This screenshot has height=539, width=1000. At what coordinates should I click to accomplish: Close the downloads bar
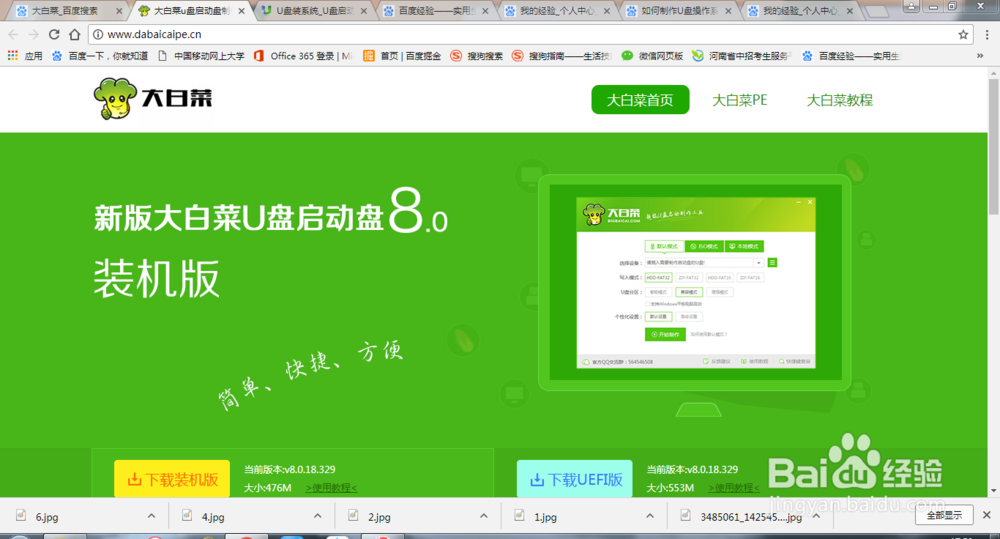(x=987, y=515)
